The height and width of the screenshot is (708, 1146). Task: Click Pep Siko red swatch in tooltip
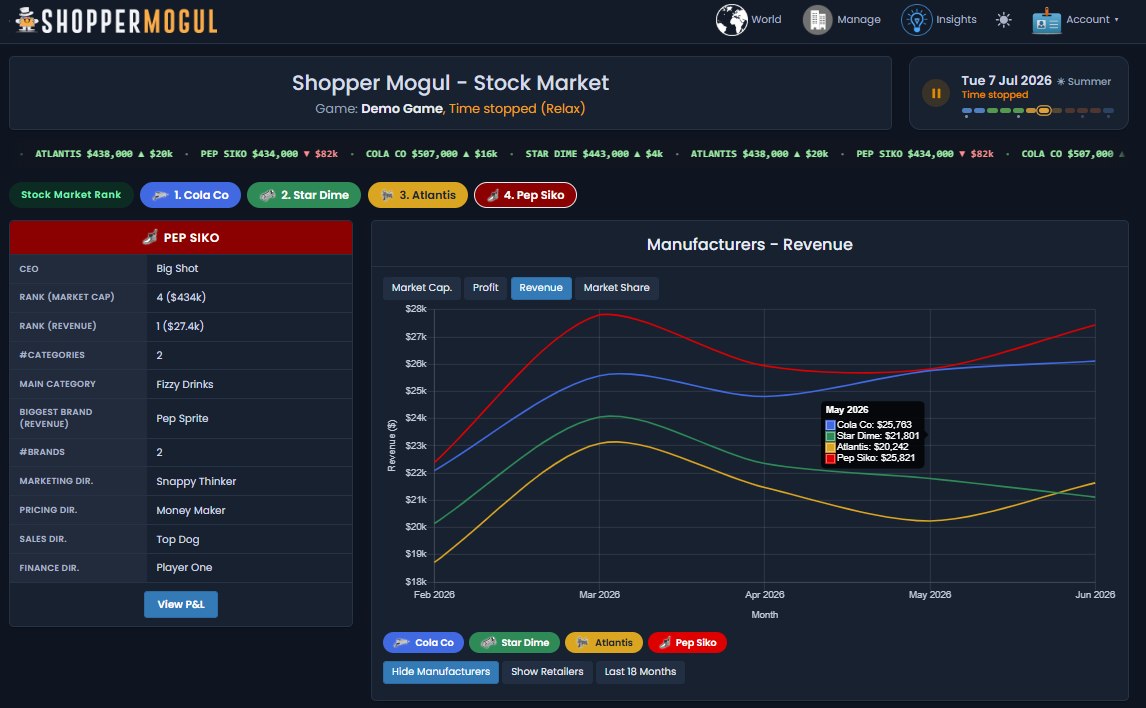click(x=830, y=458)
